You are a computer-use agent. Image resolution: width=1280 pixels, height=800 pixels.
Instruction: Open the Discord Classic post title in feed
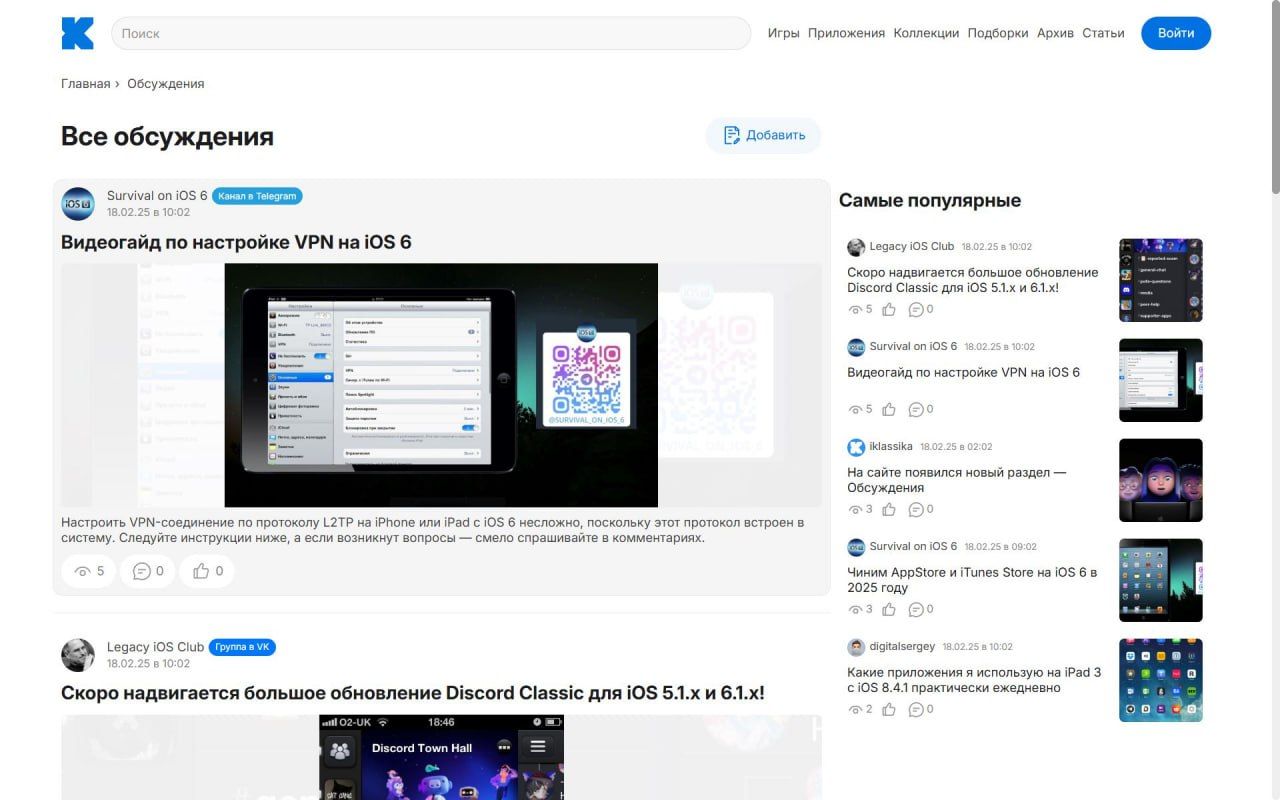click(413, 693)
